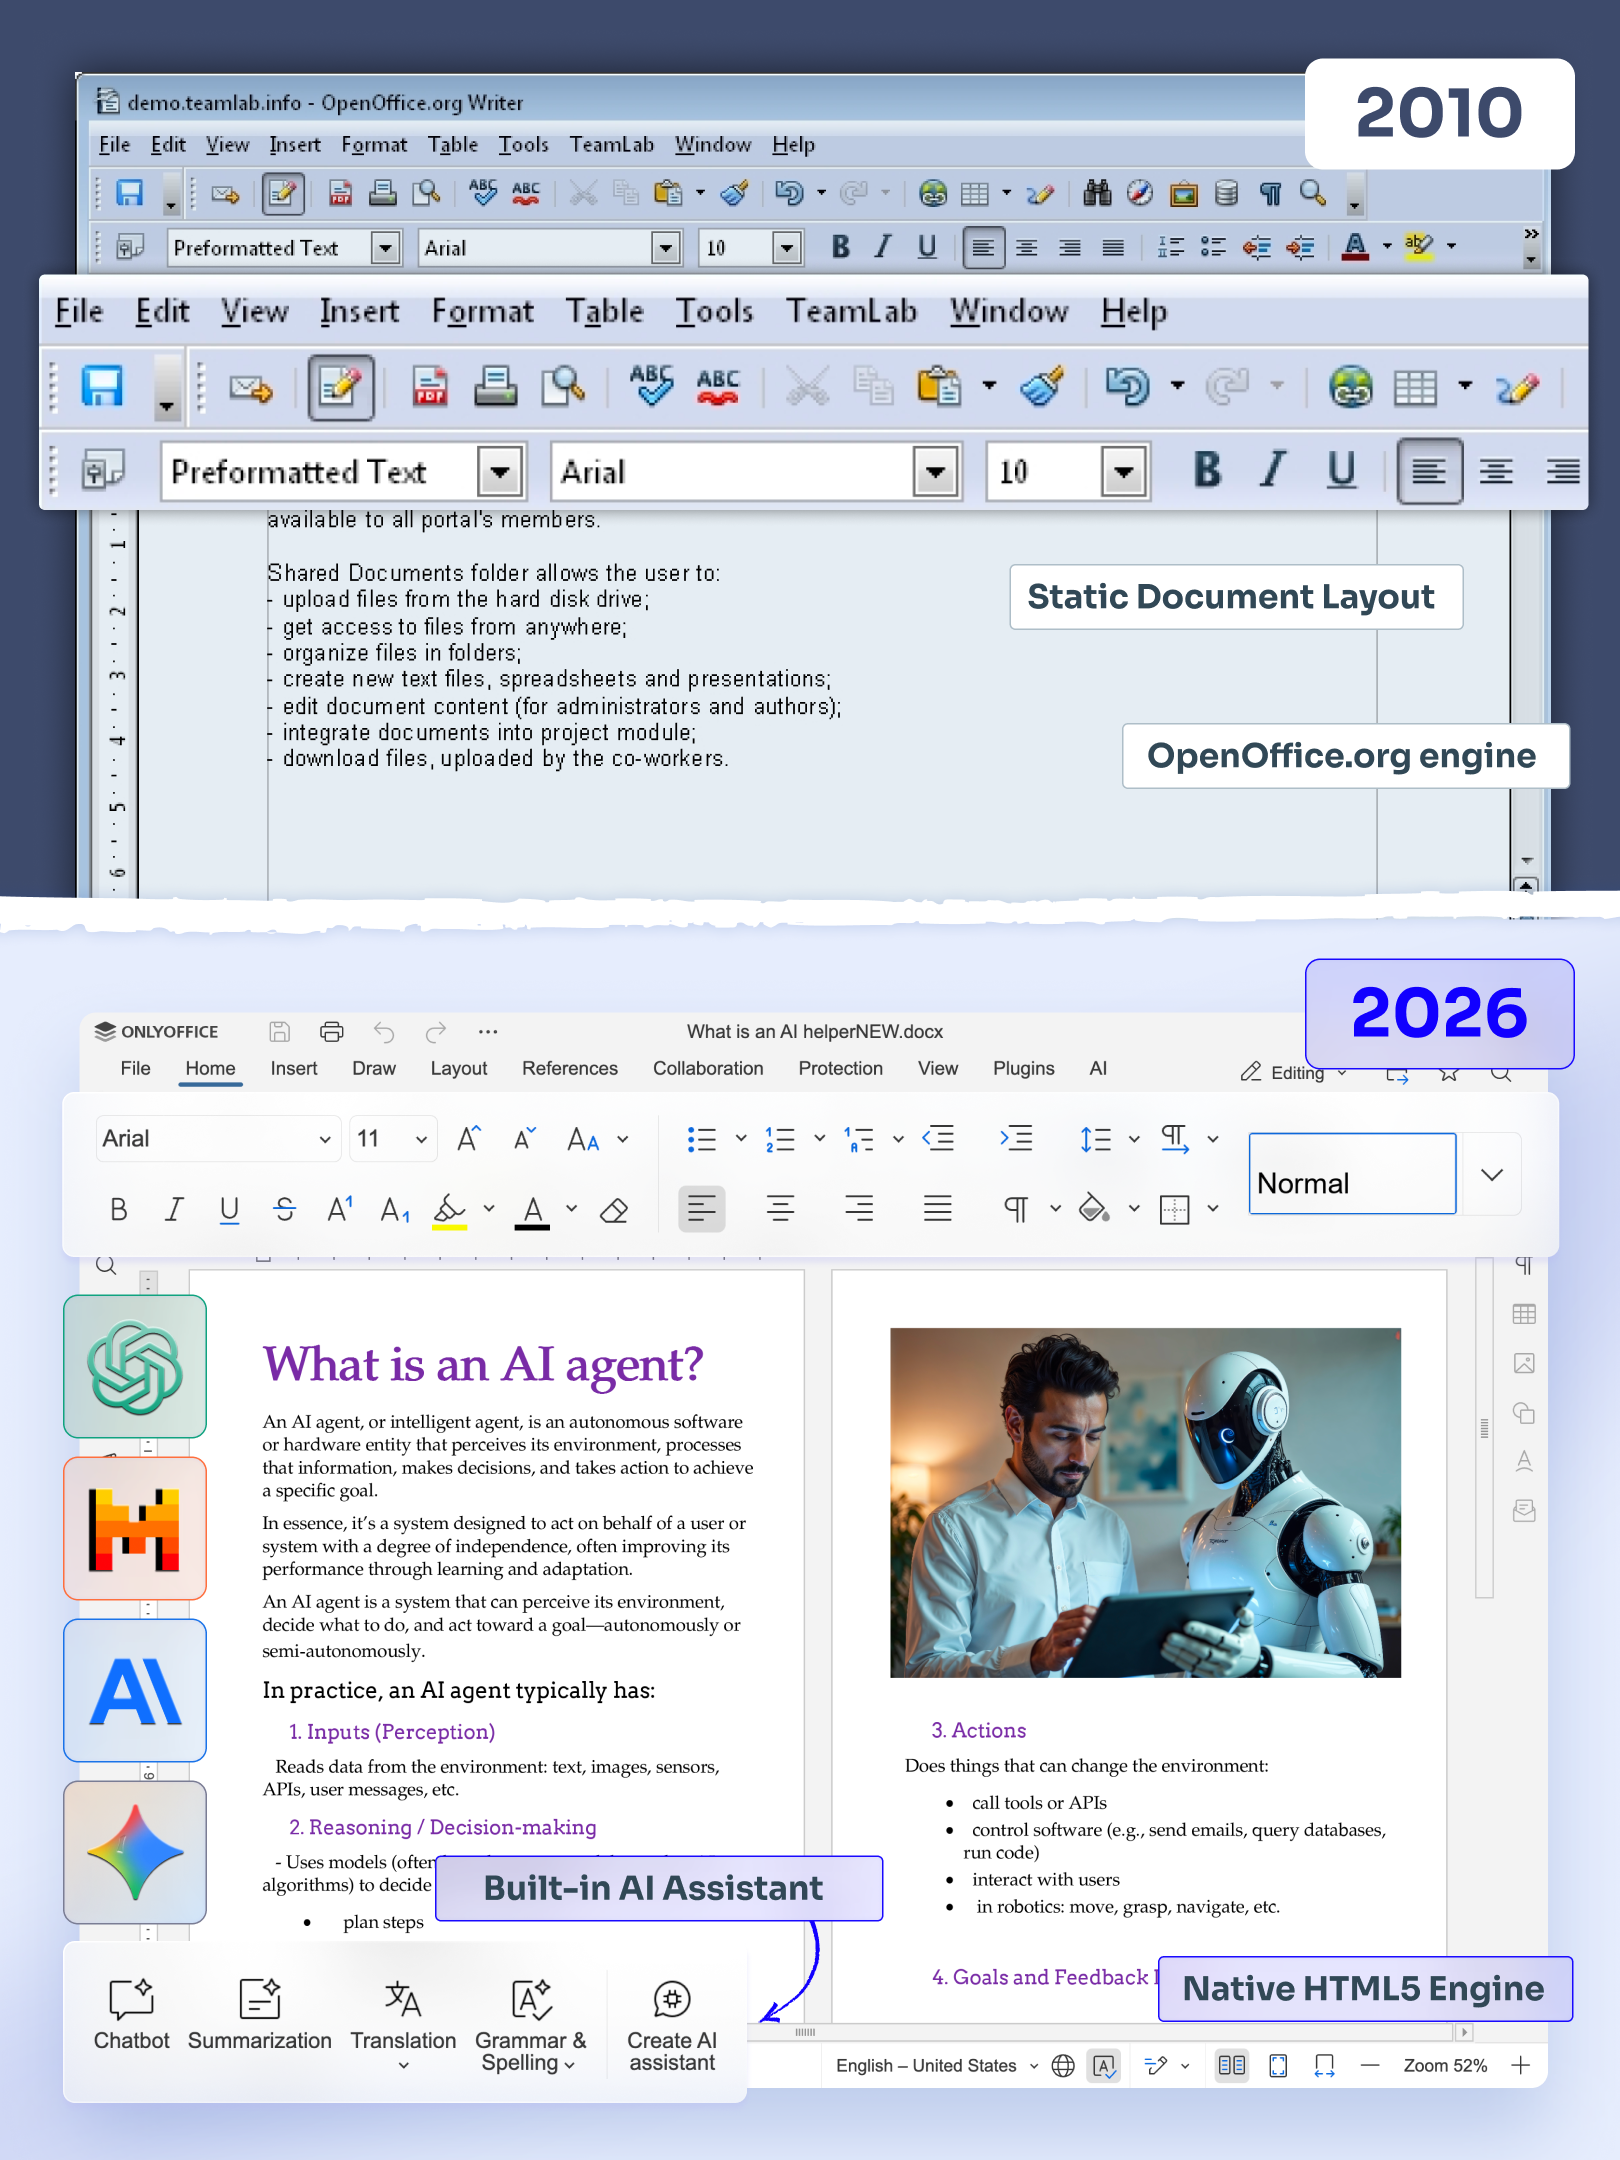The image size is (1620, 2160).
Task: Open the Tools menu in small OpenOffice menu bar
Action: (523, 144)
